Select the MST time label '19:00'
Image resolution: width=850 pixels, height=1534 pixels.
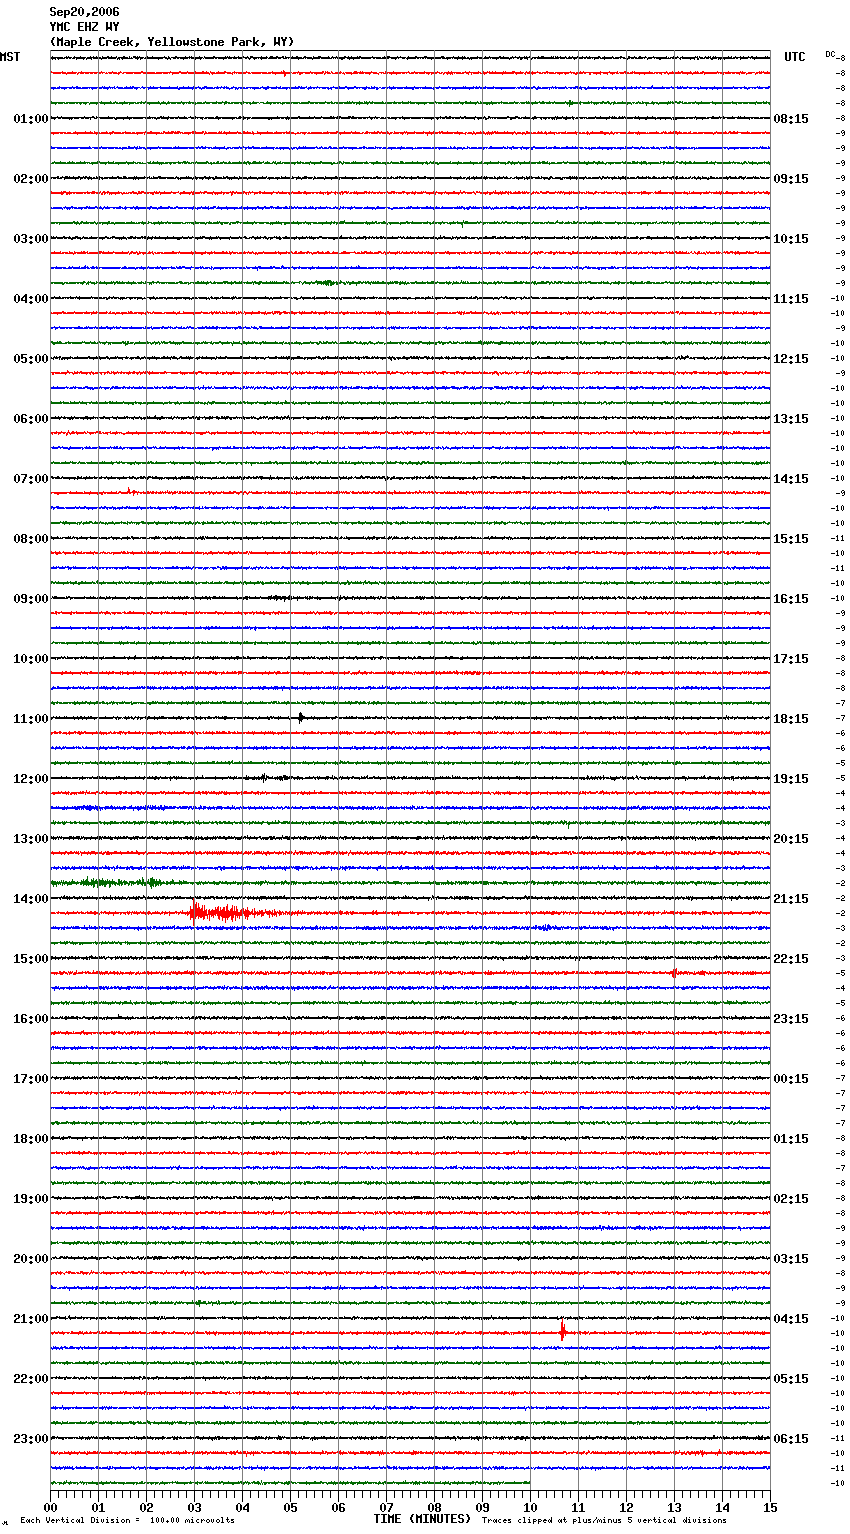click(x=31, y=1199)
